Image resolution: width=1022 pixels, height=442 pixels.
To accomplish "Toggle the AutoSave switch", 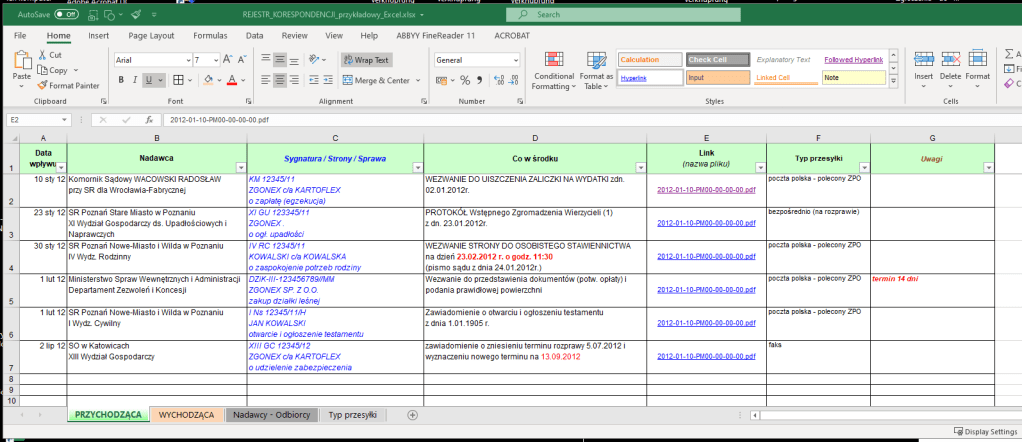I will point(66,16).
